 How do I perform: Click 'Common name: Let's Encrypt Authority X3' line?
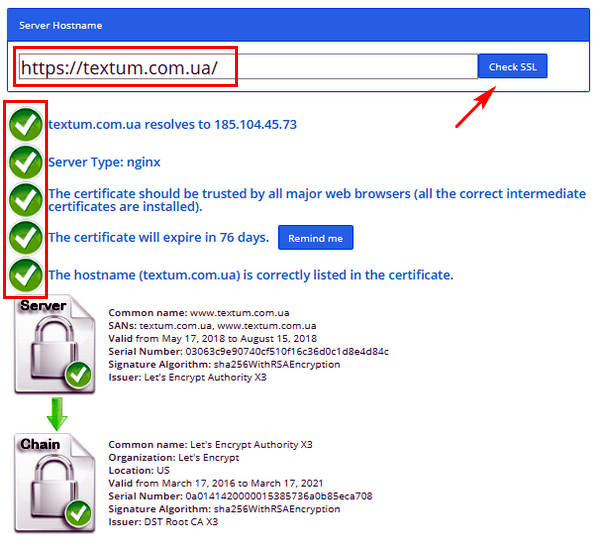tap(210, 445)
